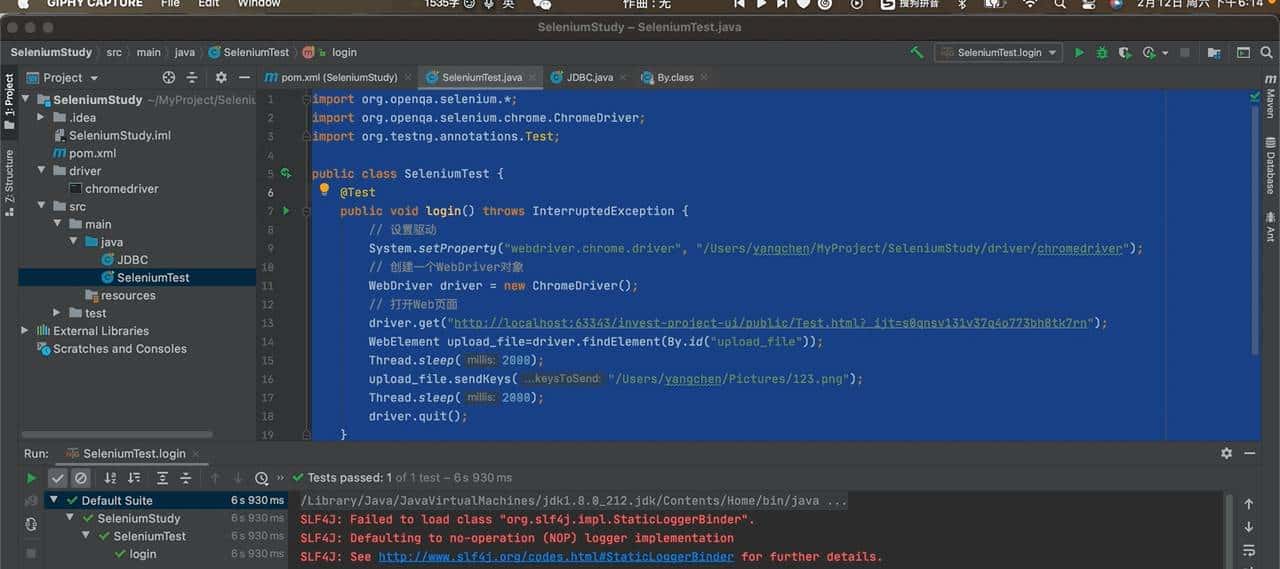Run with Coverage from the top toolbar

click(x=1125, y=52)
